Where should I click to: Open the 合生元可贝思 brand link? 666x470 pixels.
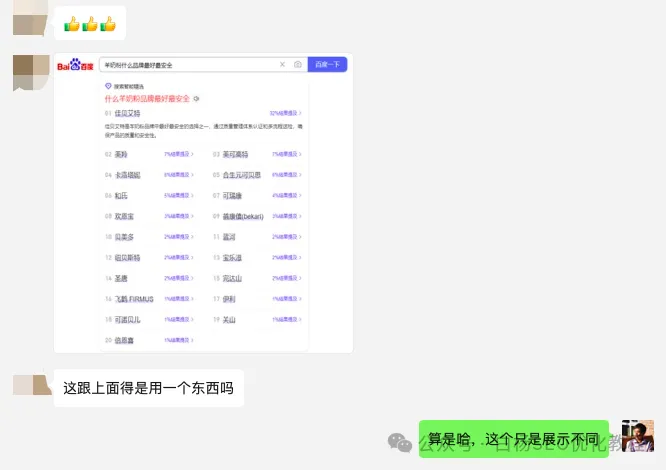[x=241, y=175]
